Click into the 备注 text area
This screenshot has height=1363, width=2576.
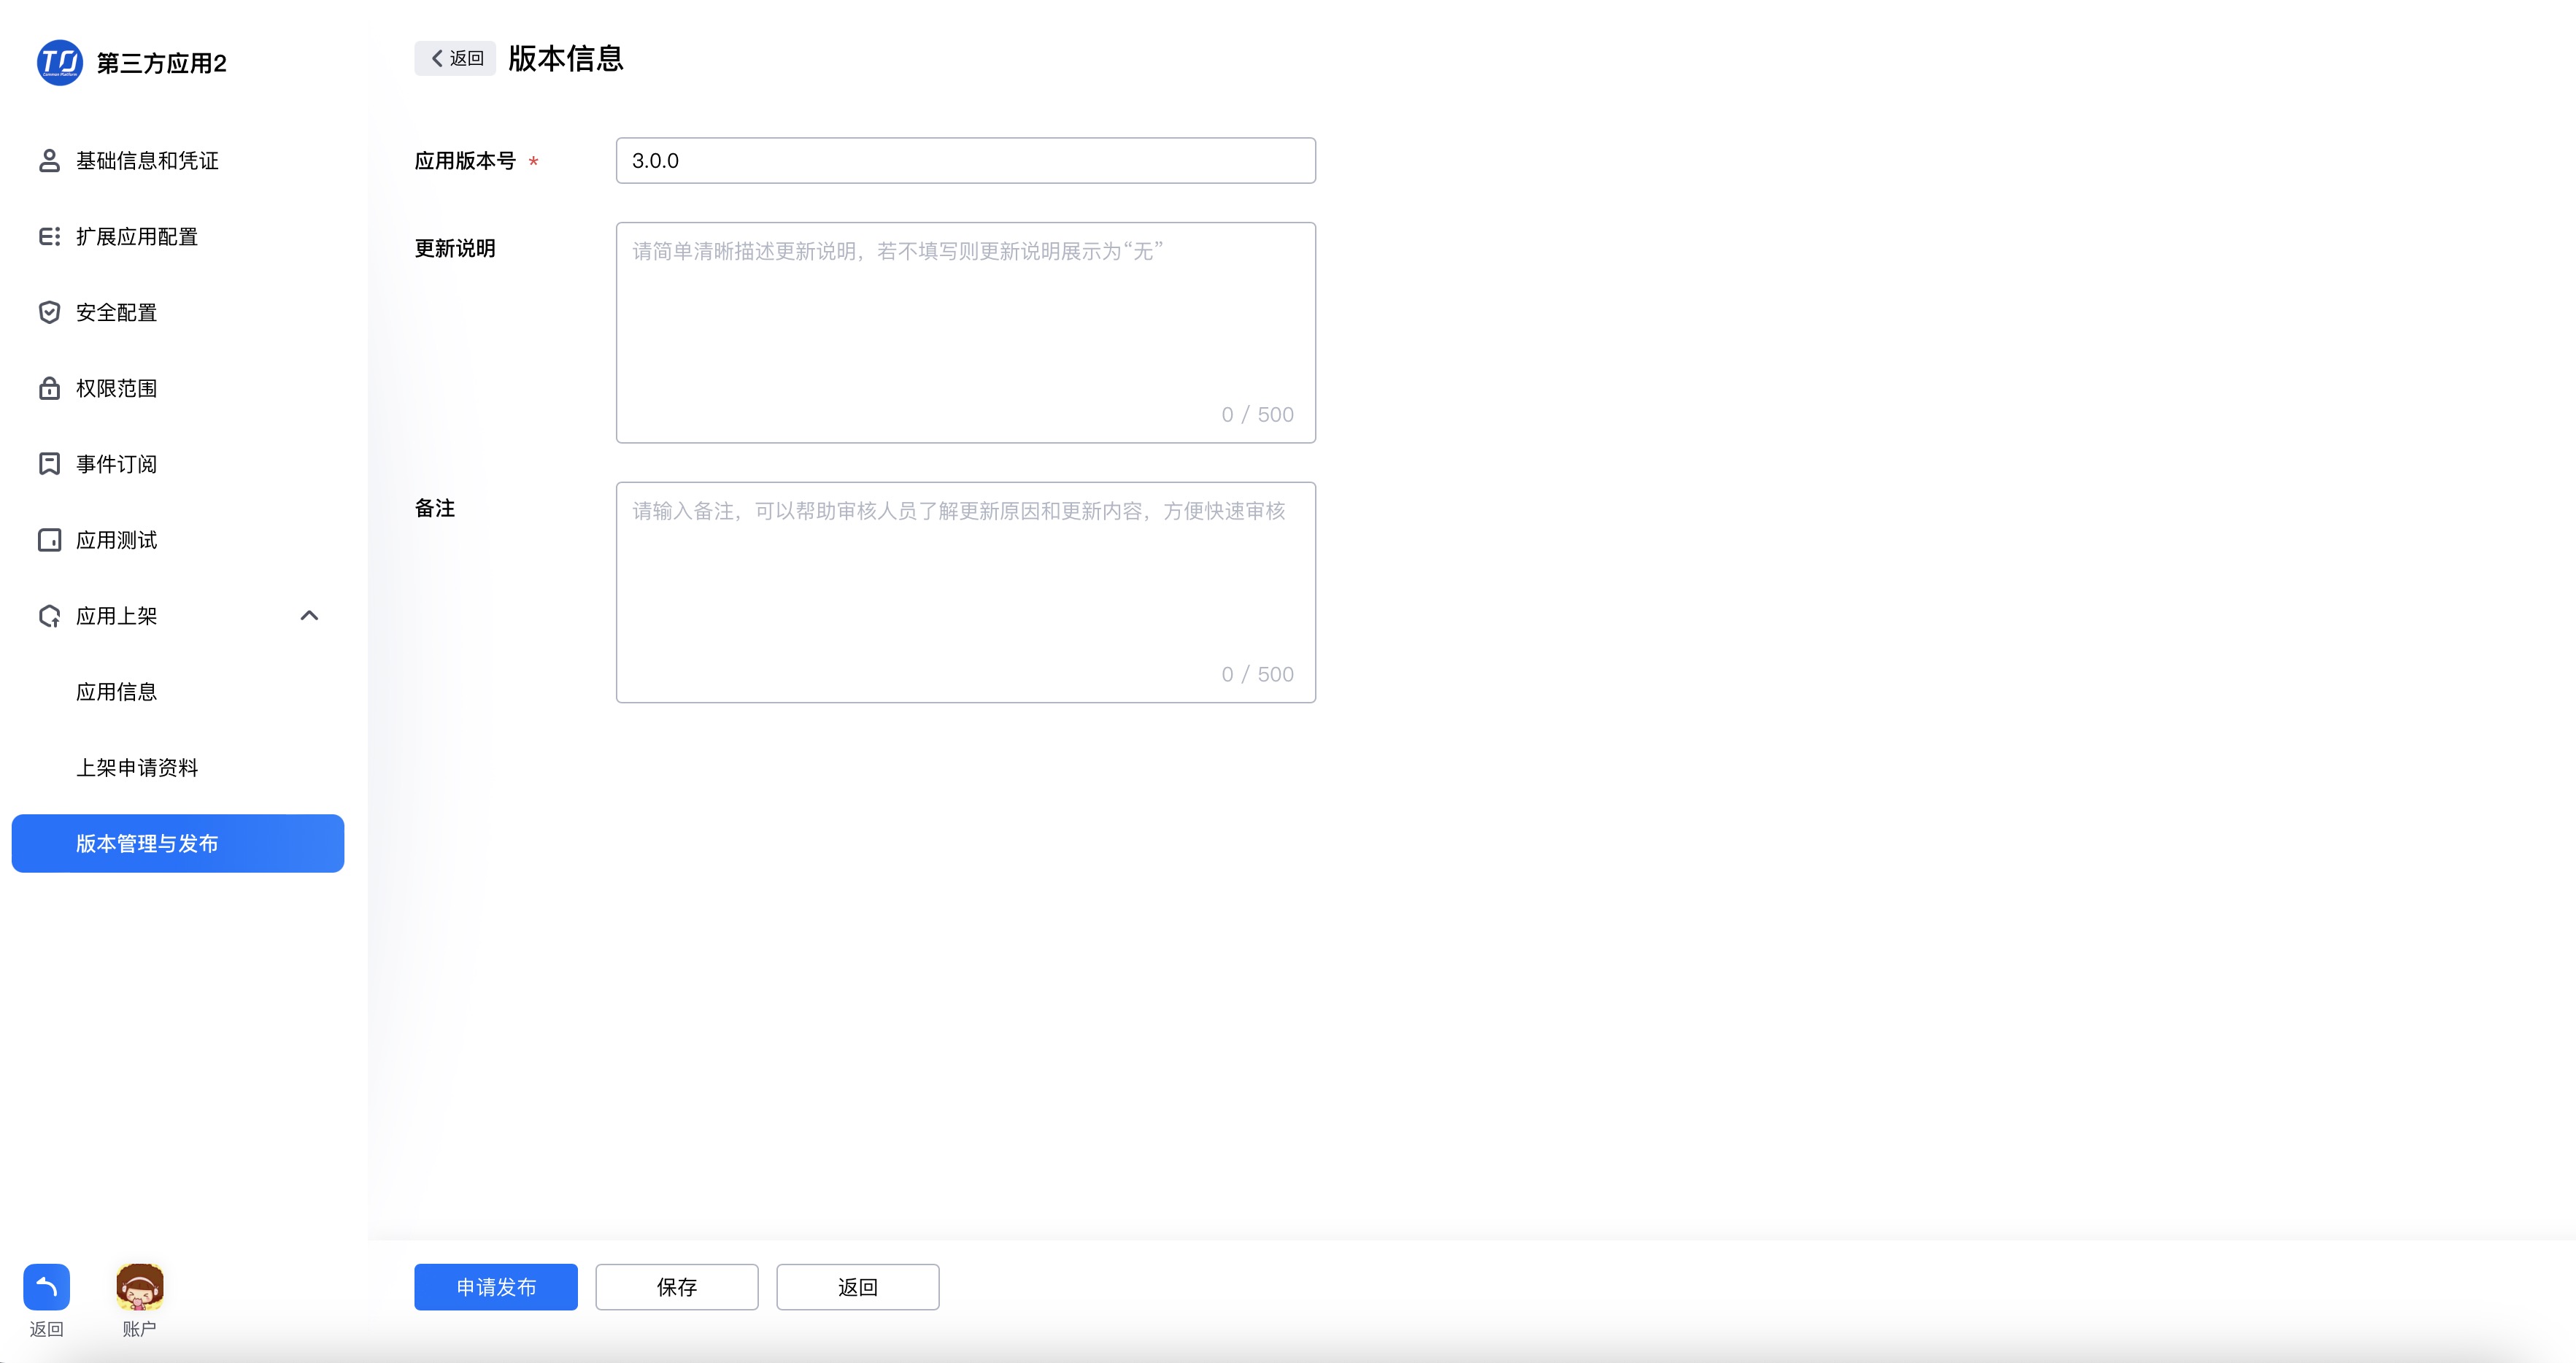coord(966,593)
